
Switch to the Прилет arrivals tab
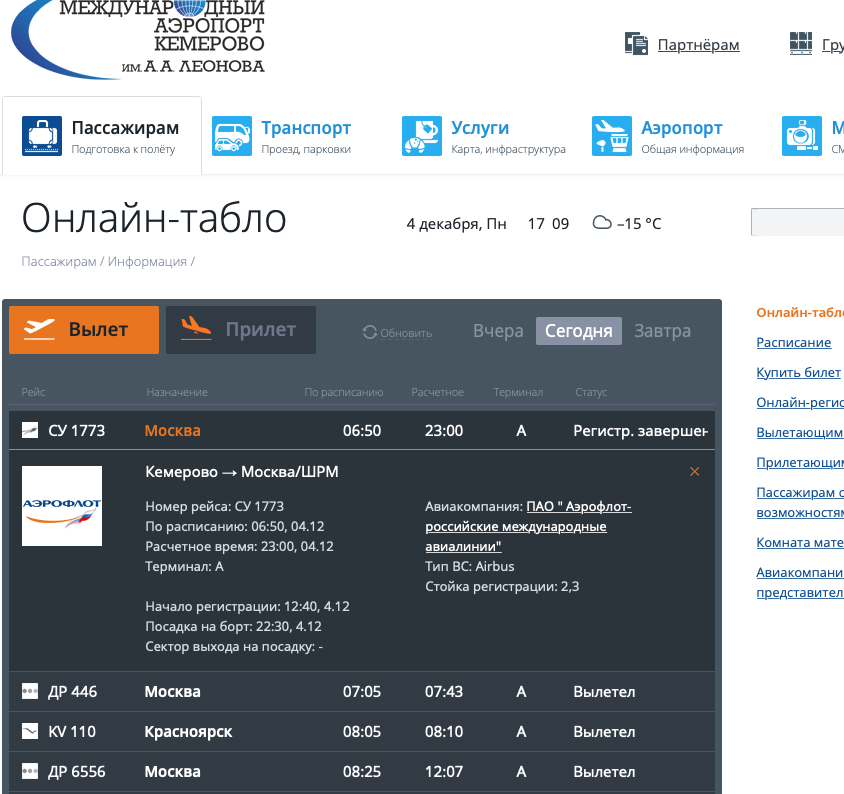pyautogui.click(x=241, y=330)
